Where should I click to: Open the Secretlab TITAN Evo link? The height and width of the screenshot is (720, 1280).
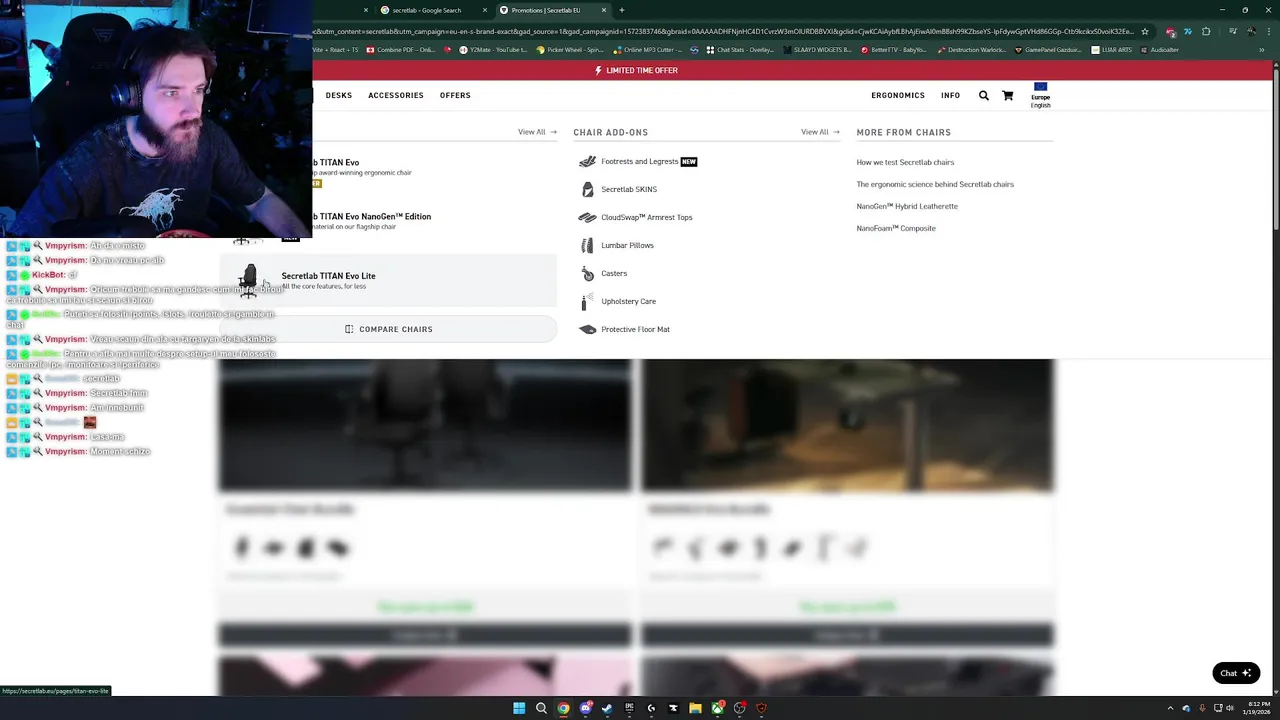[336, 162]
